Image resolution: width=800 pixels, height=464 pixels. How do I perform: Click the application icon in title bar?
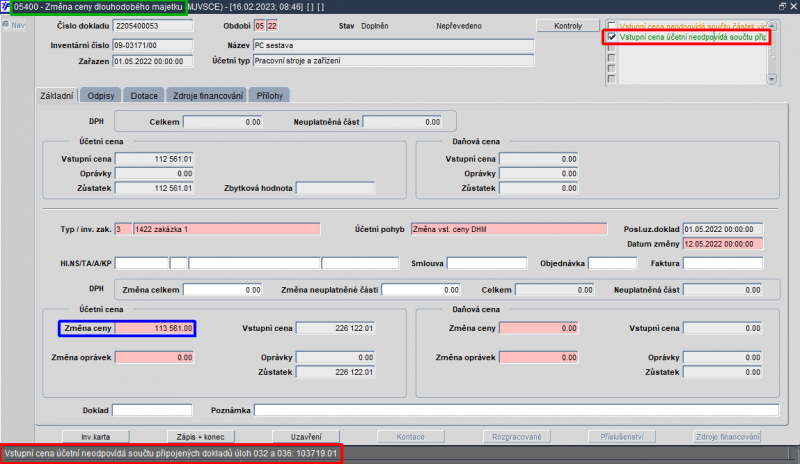coord(5,7)
